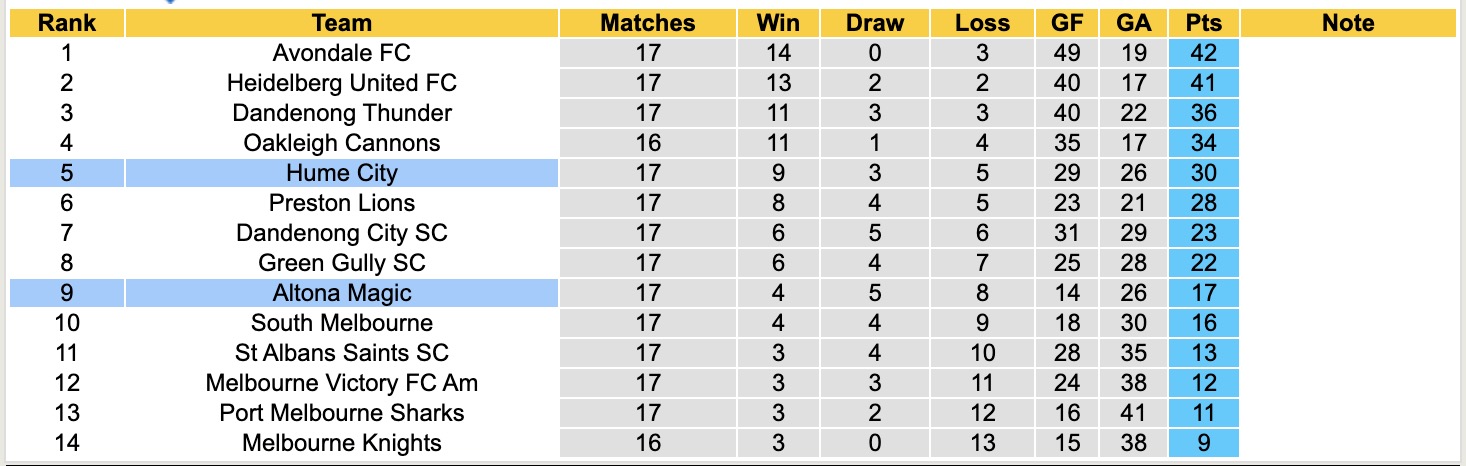
Task: Click the Draw column header
Action: point(874,23)
